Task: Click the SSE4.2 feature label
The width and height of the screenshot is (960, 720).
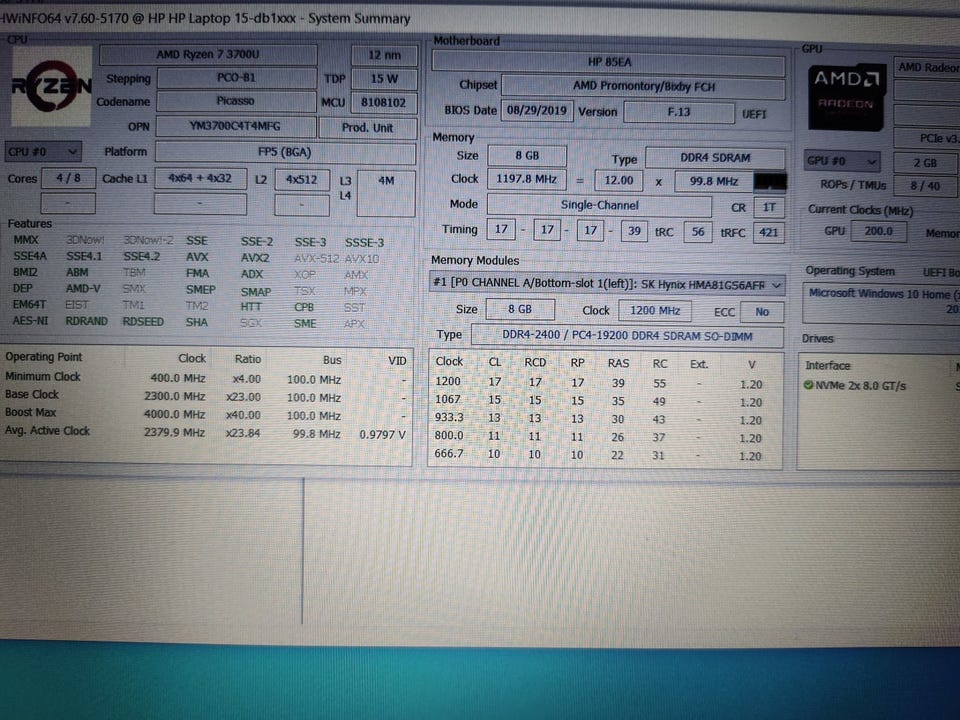Action: coord(141,256)
